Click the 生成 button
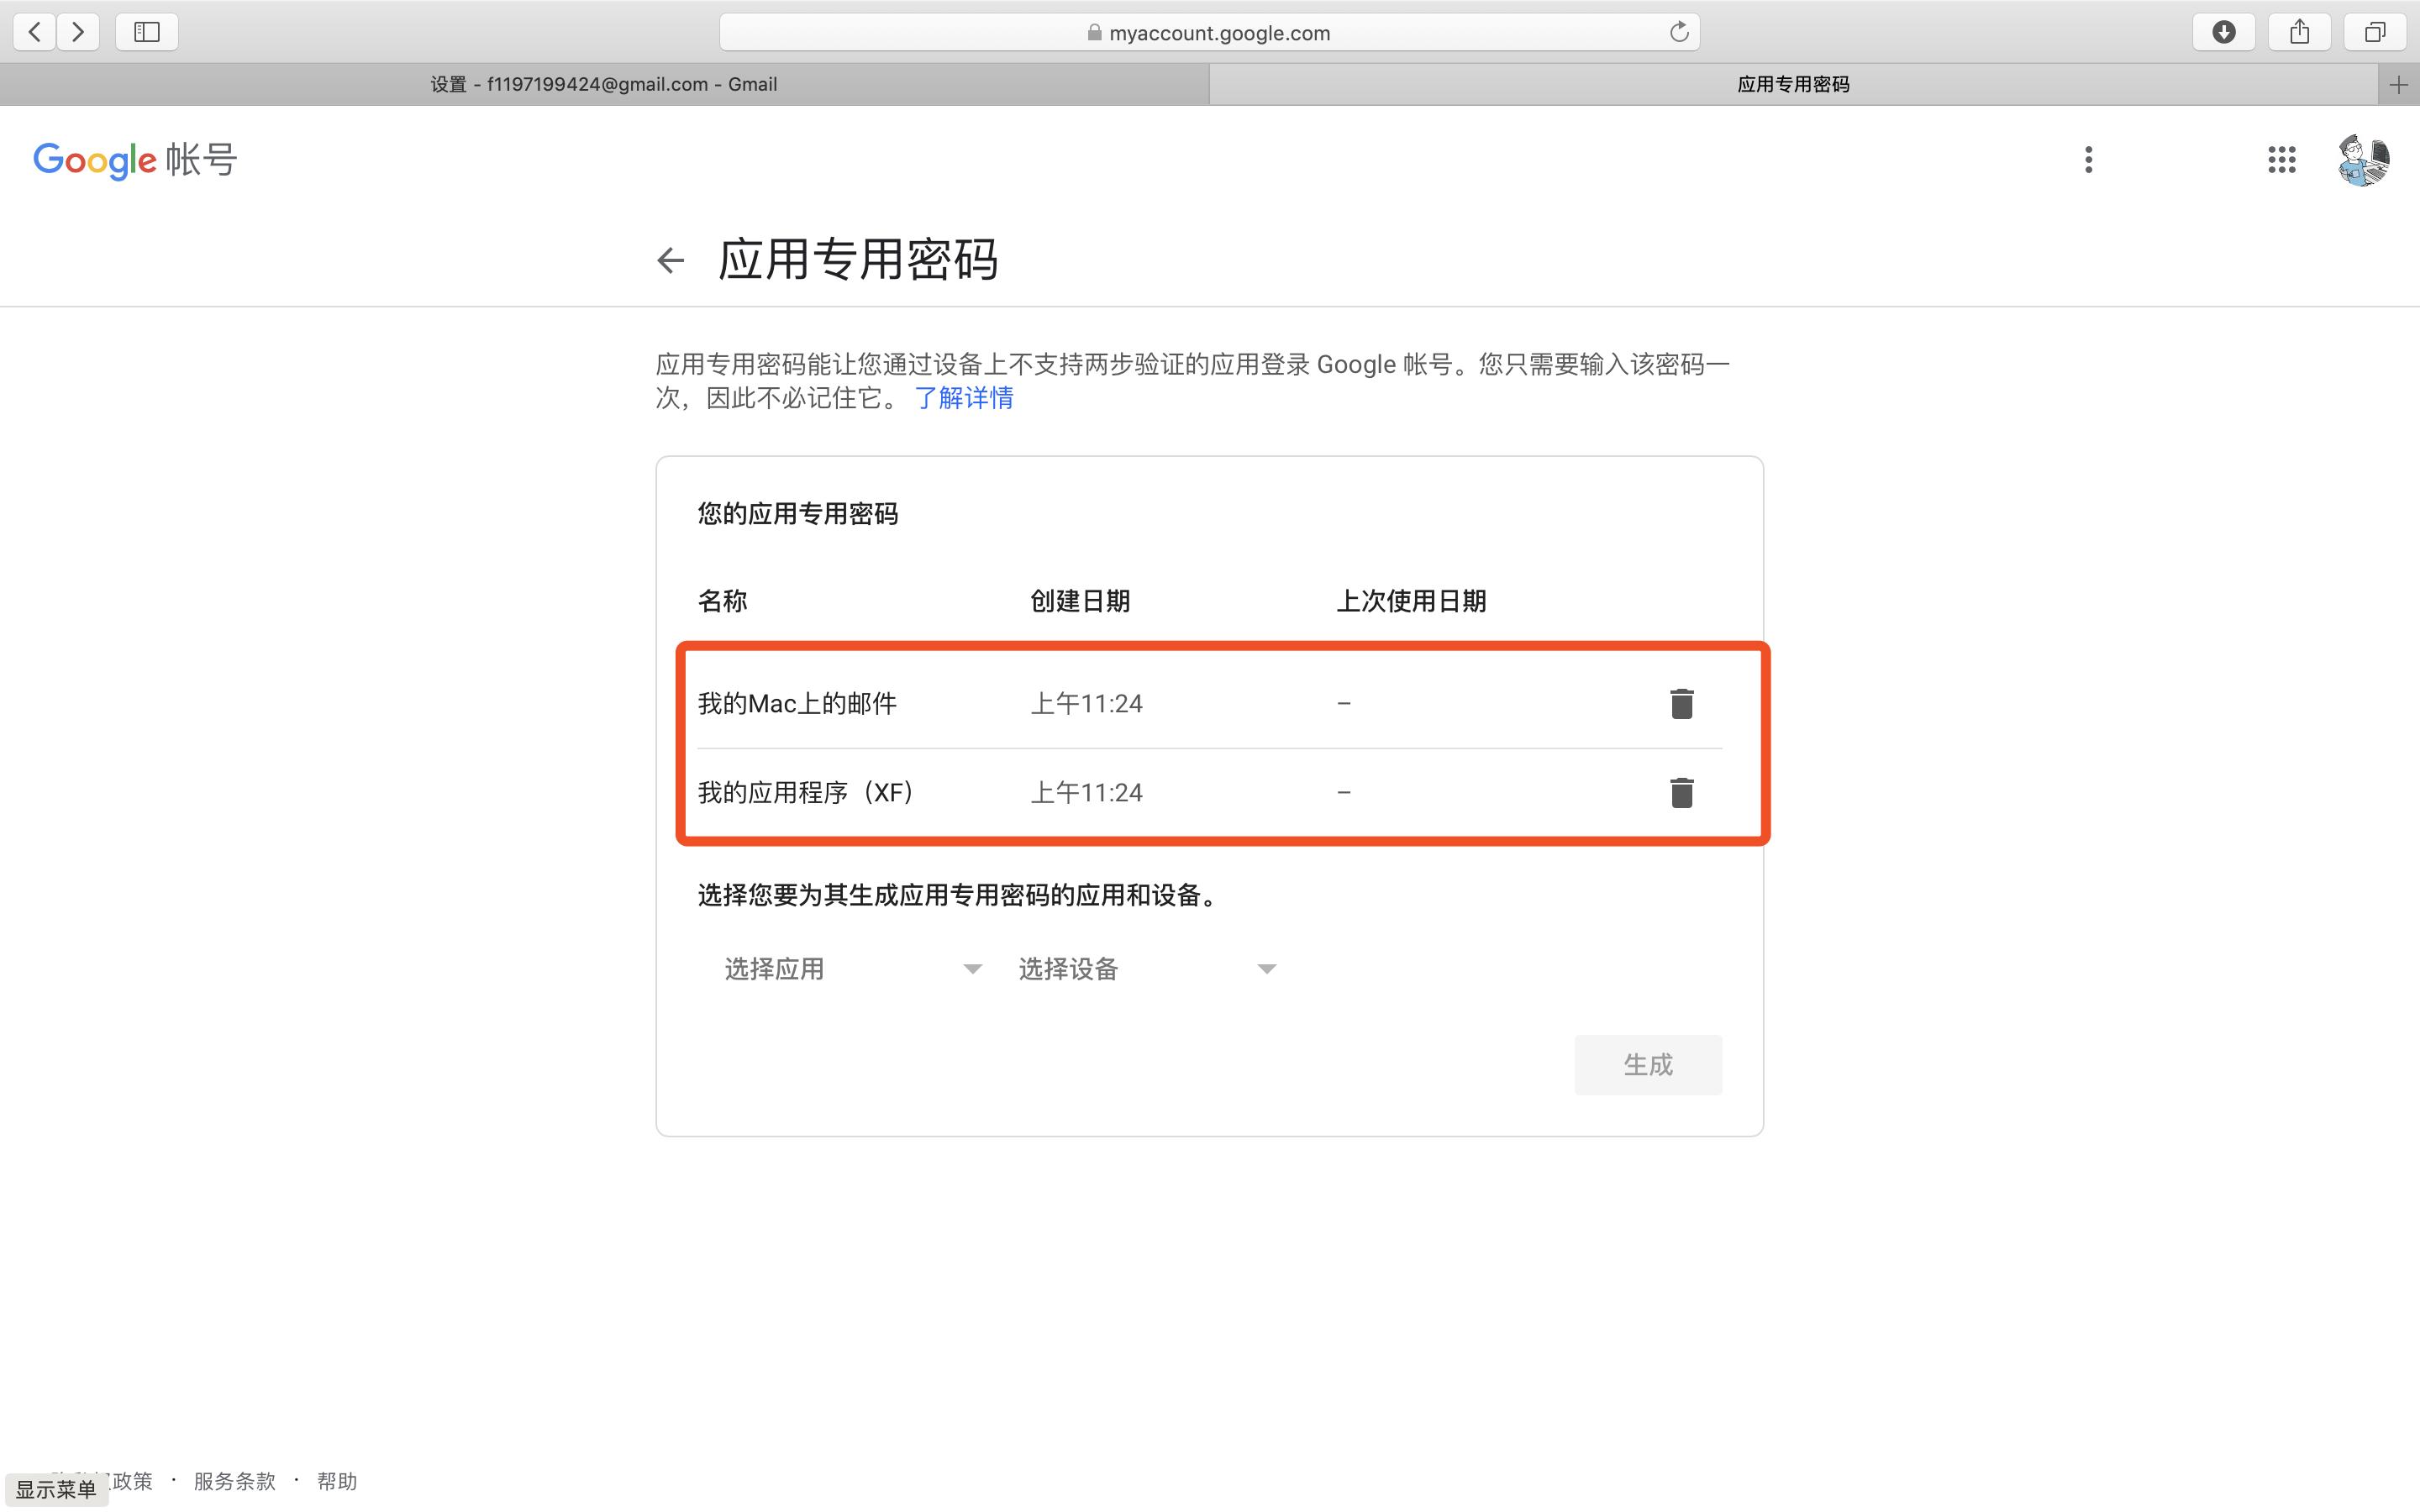This screenshot has width=2420, height=1512. click(x=1647, y=1064)
